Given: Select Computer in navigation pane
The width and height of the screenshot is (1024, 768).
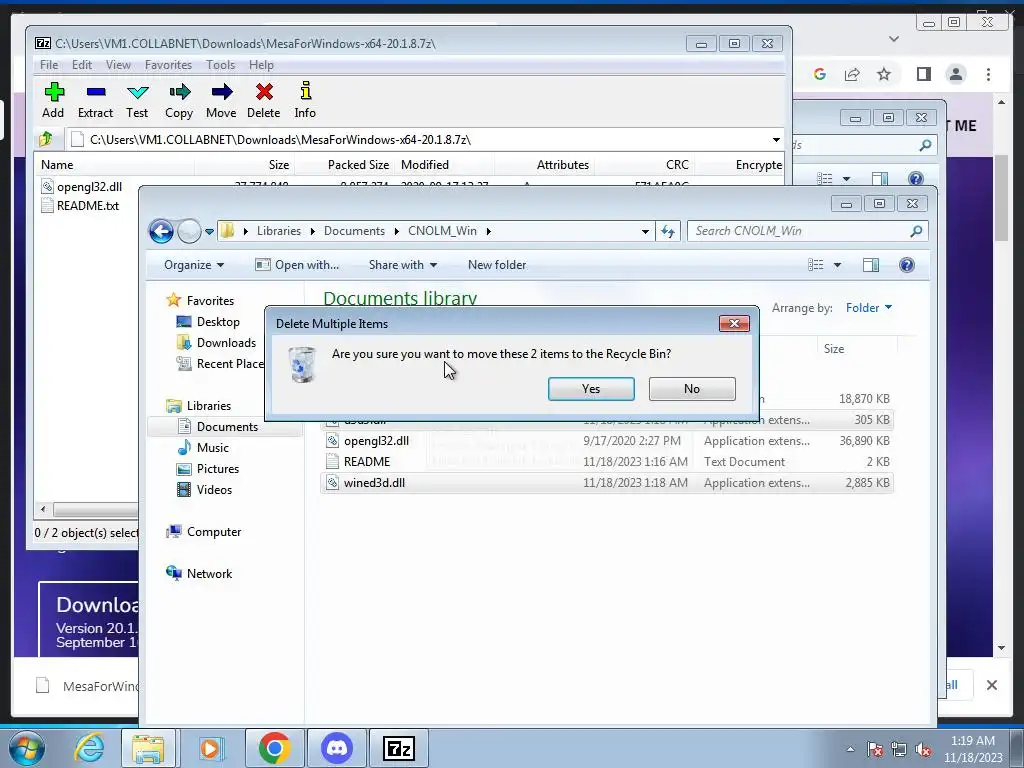Looking at the screenshot, I should pos(203,532).
